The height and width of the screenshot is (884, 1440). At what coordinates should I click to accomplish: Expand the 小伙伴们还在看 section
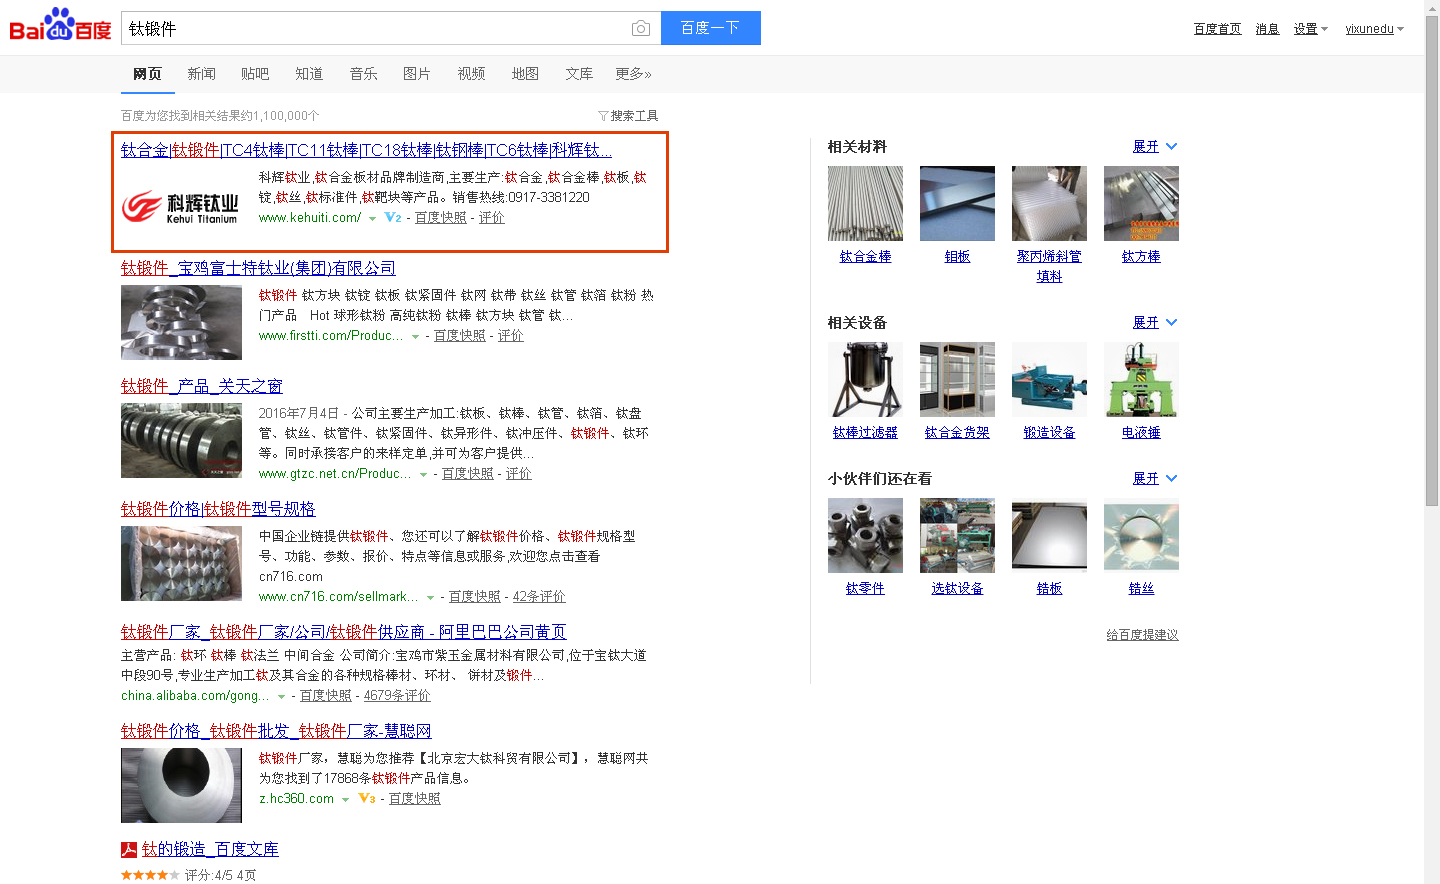(1155, 479)
